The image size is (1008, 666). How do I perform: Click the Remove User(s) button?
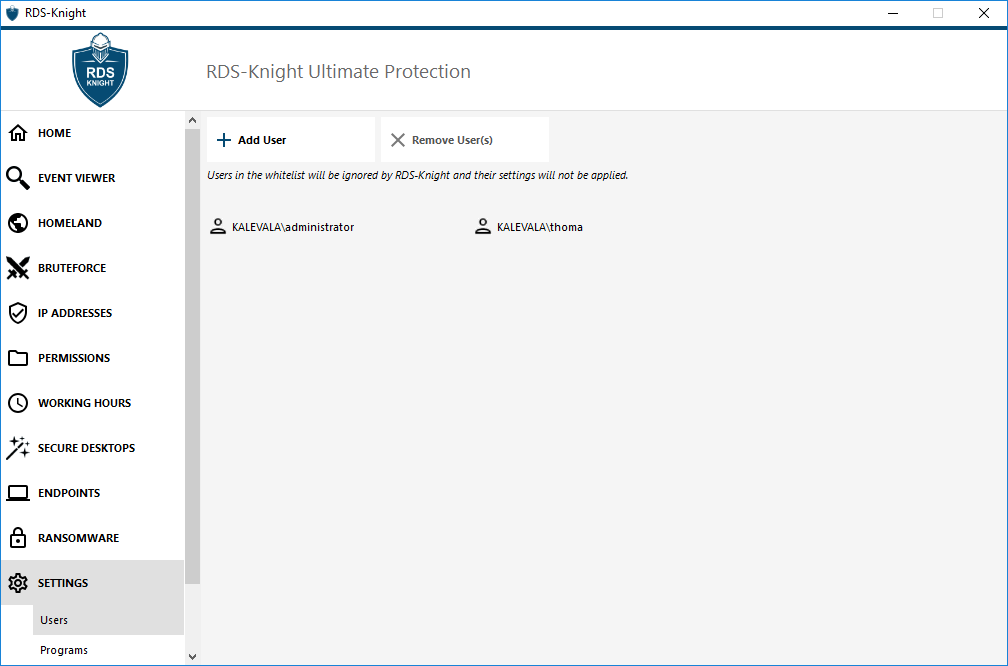point(465,140)
